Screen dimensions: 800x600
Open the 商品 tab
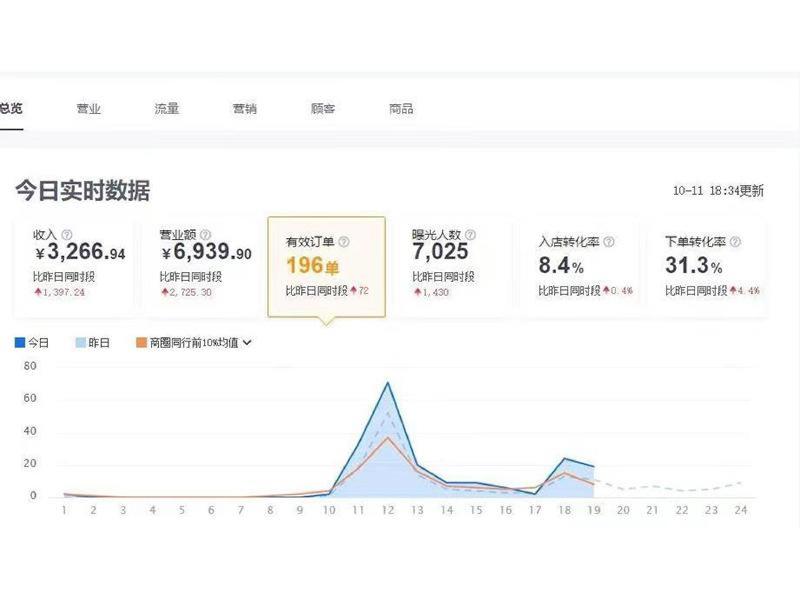click(x=401, y=108)
